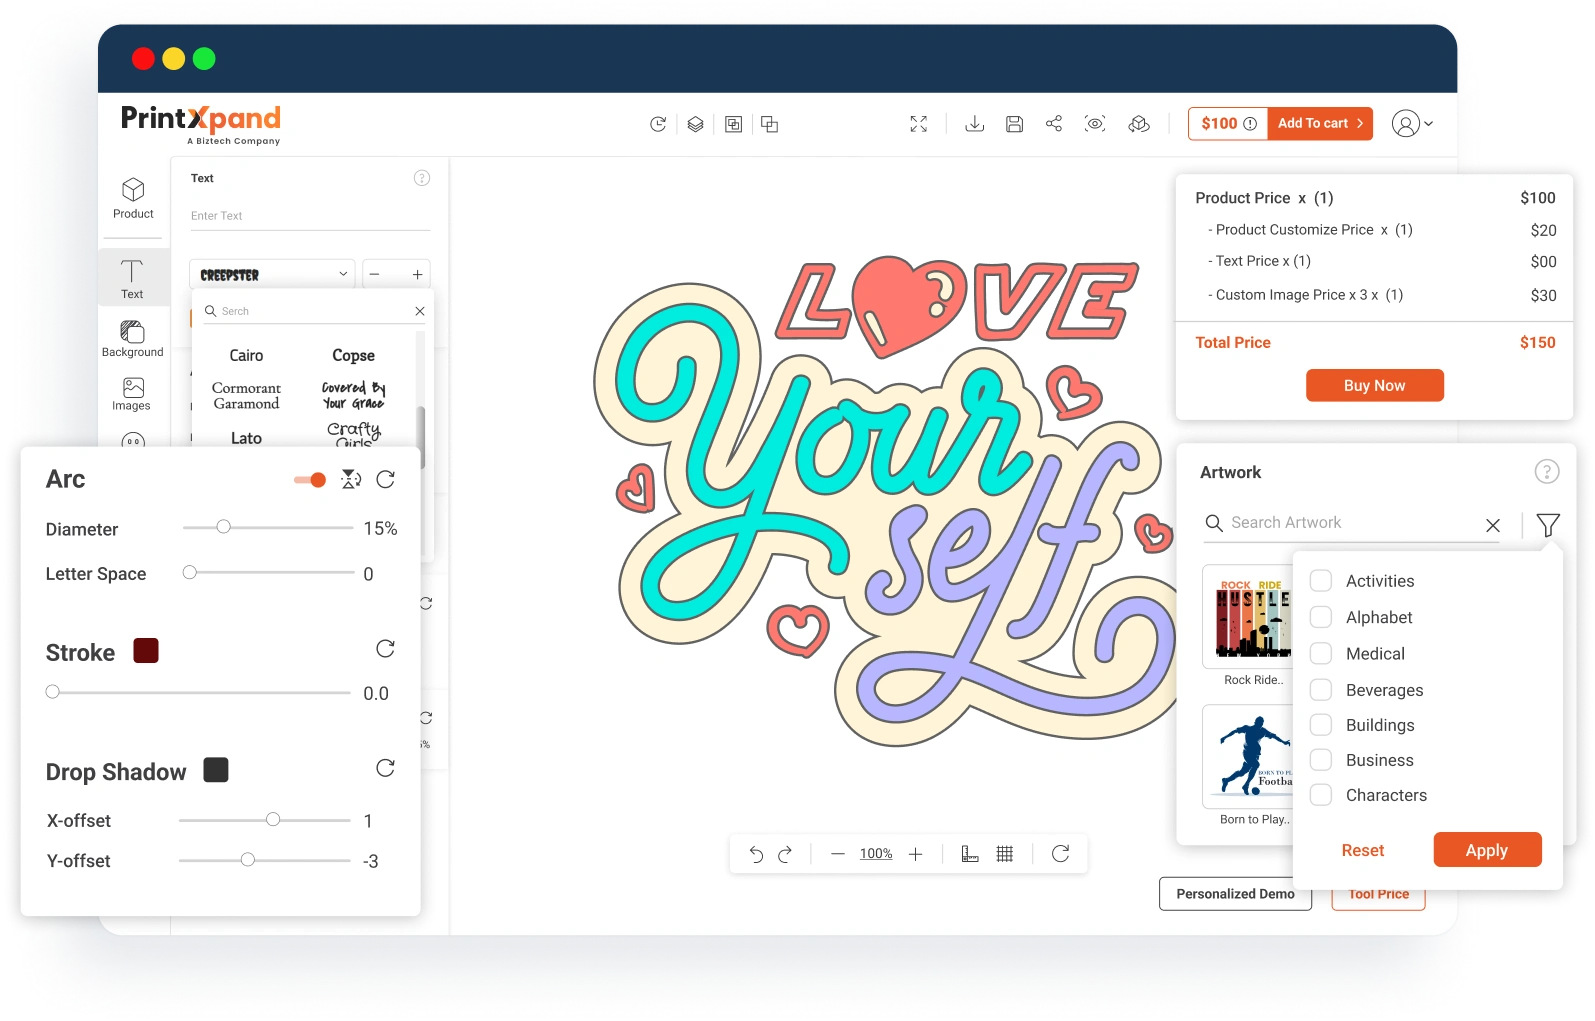Expand the user account menu
Screen dimensions: 1595x1021
(x=1412, y=124)
